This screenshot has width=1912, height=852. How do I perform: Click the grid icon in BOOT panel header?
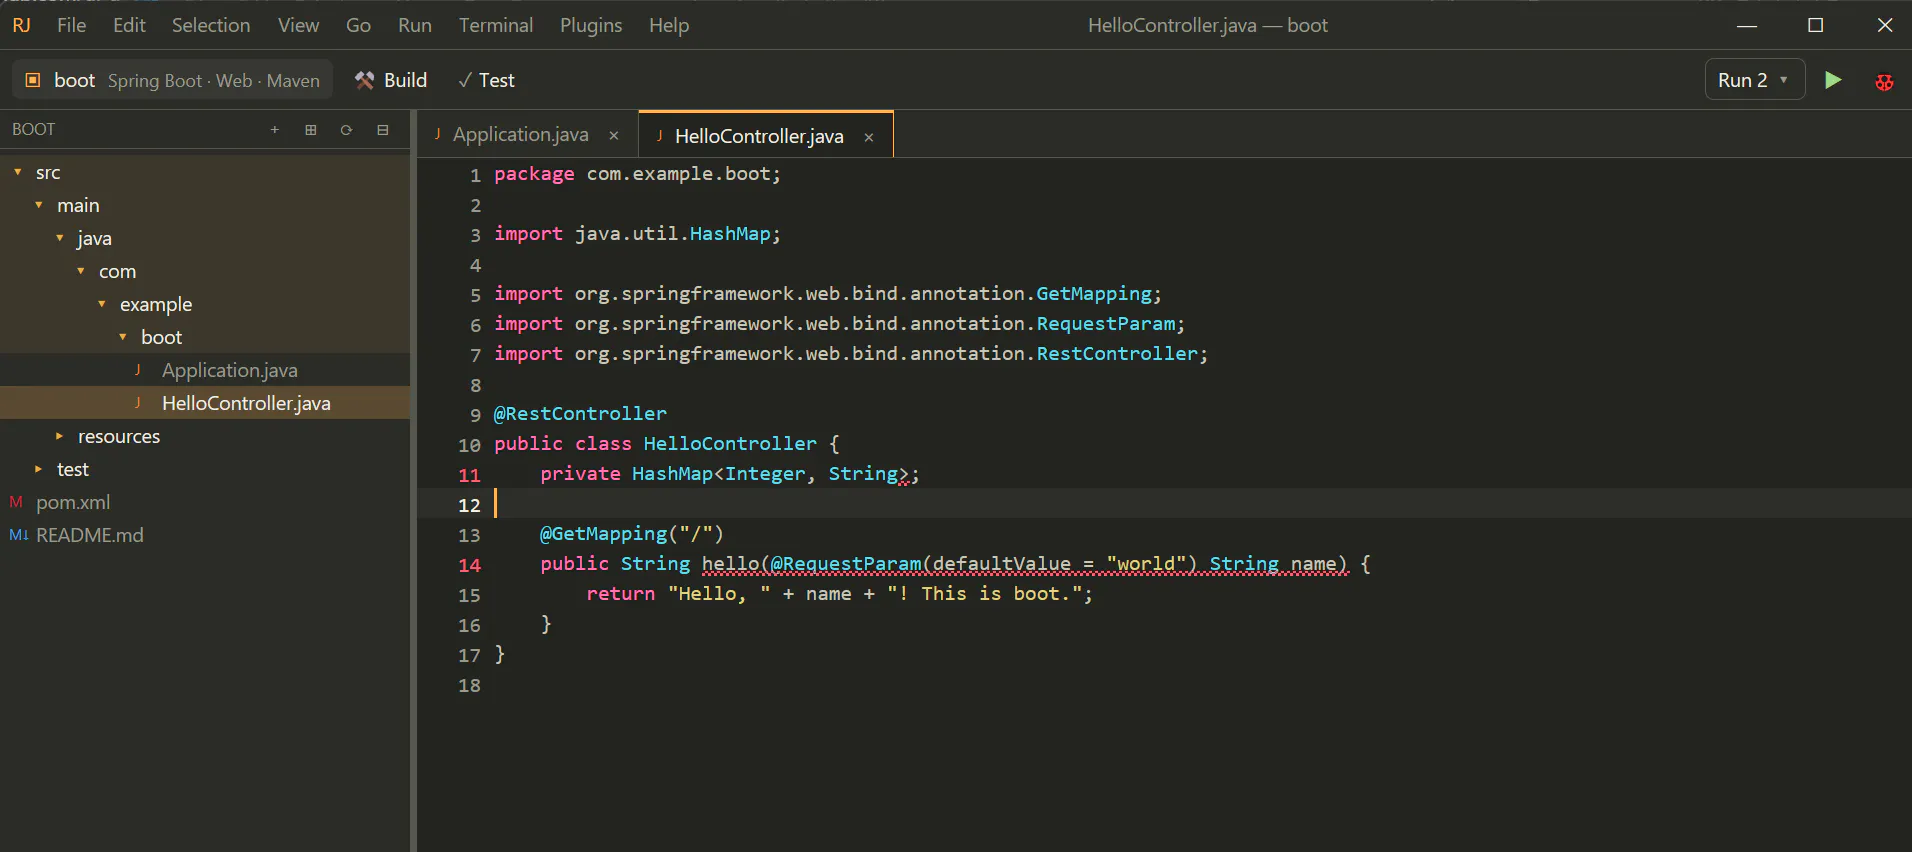(x=311, y=130)
